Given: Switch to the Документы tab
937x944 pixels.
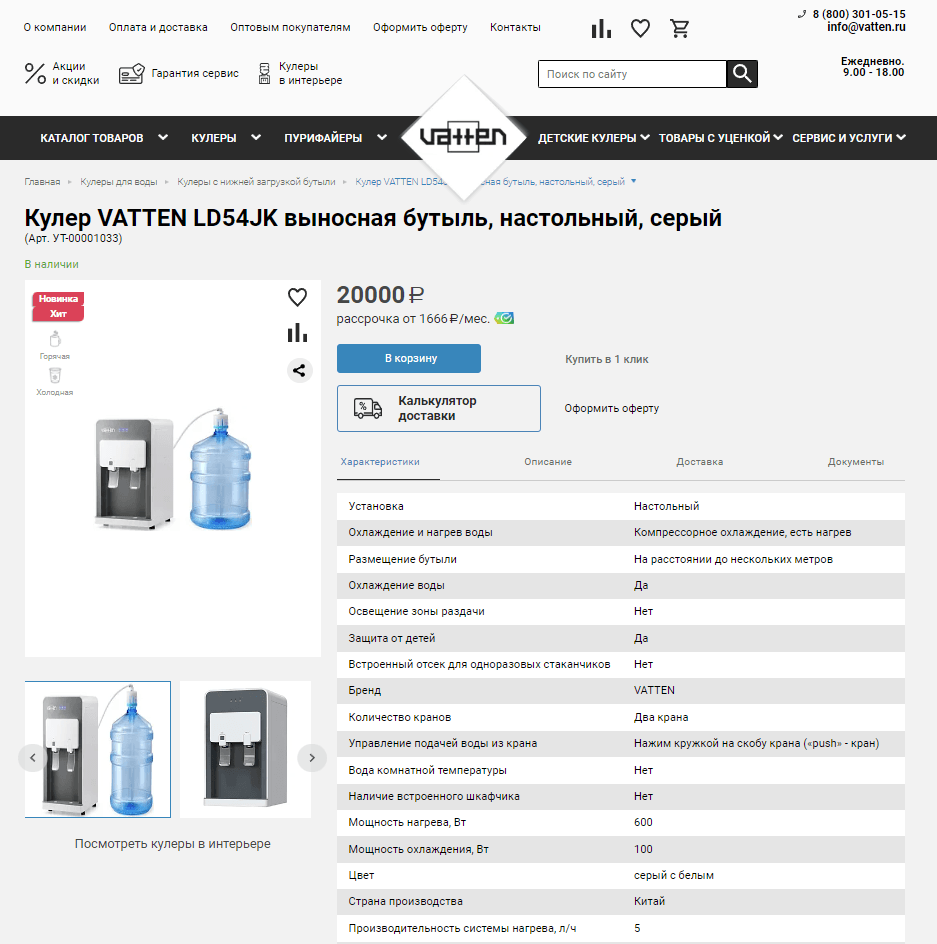Looking at the screenshot, I should tap(856, 462).
